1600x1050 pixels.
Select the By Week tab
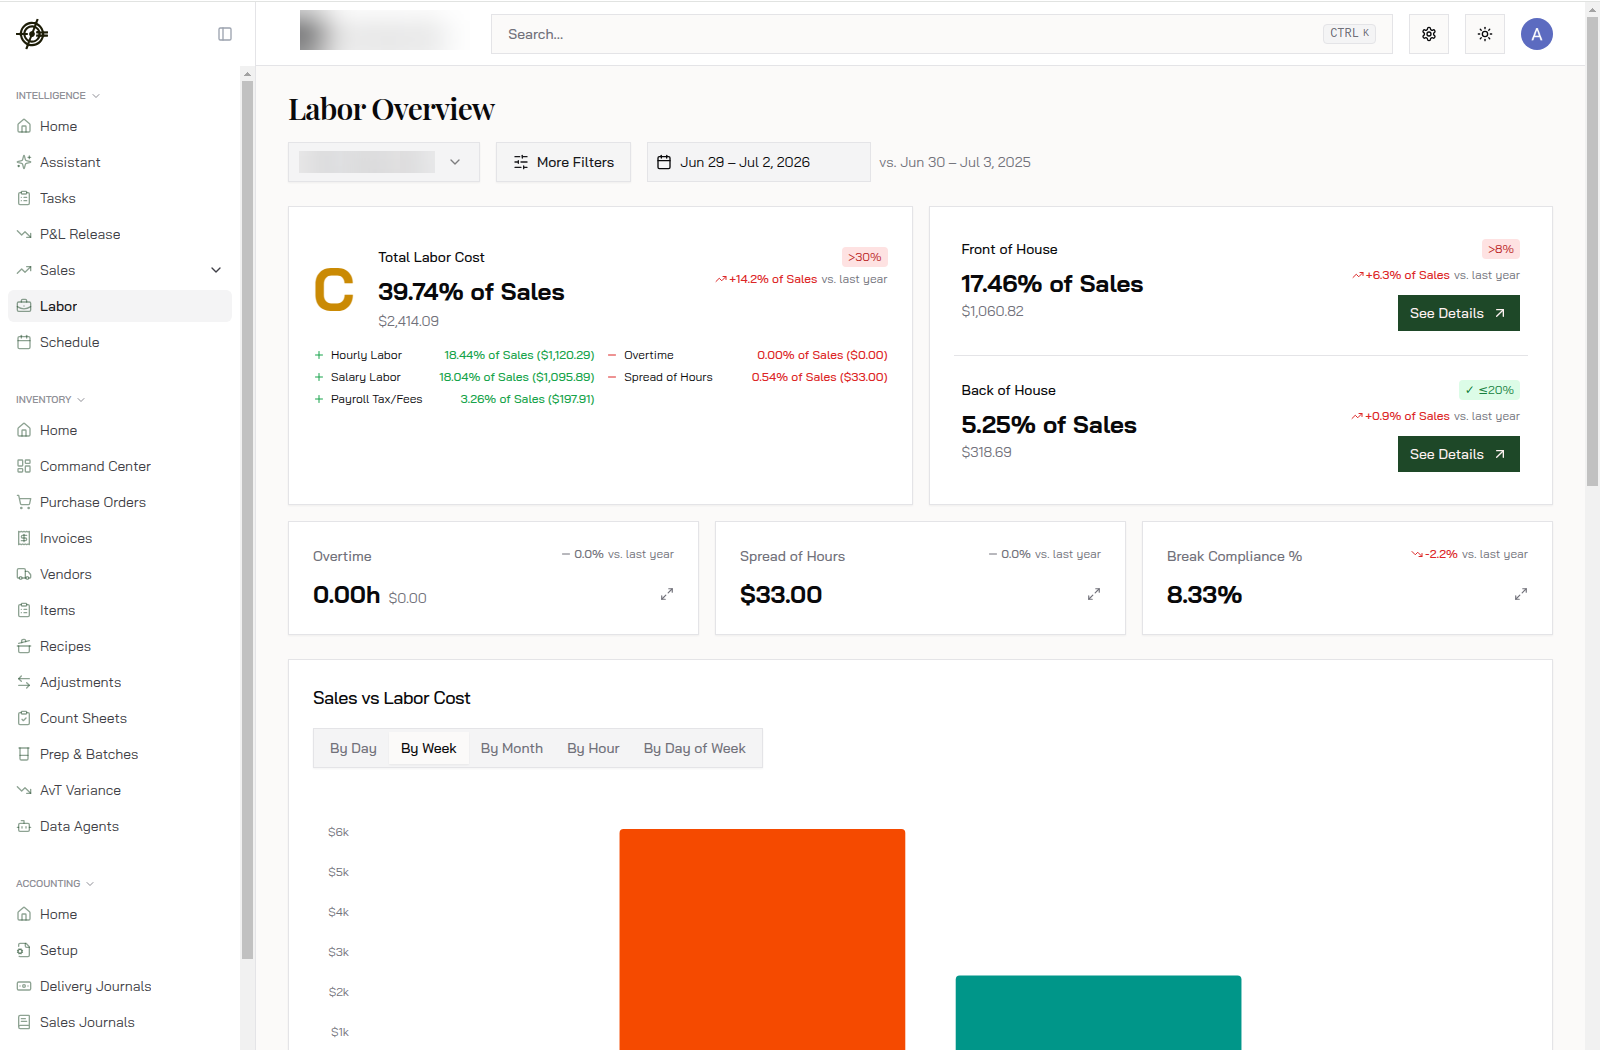tap(429, 748)
